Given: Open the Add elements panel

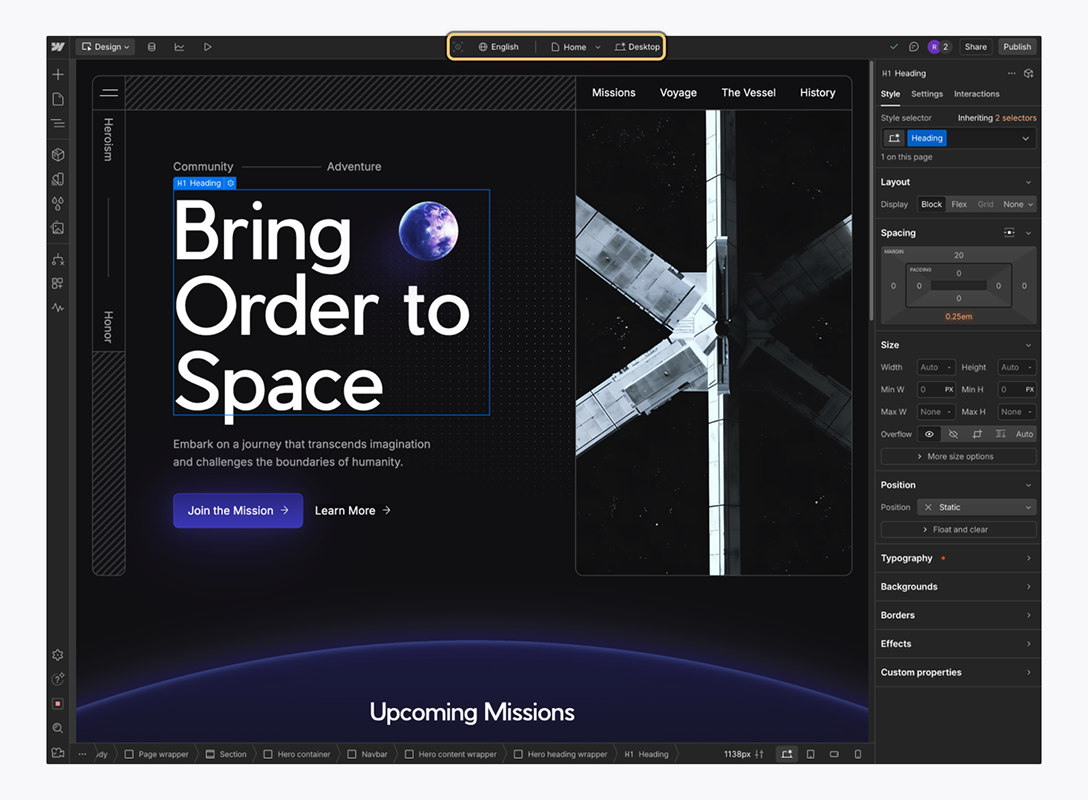Looking at the screenshot, I should (58, 74).
